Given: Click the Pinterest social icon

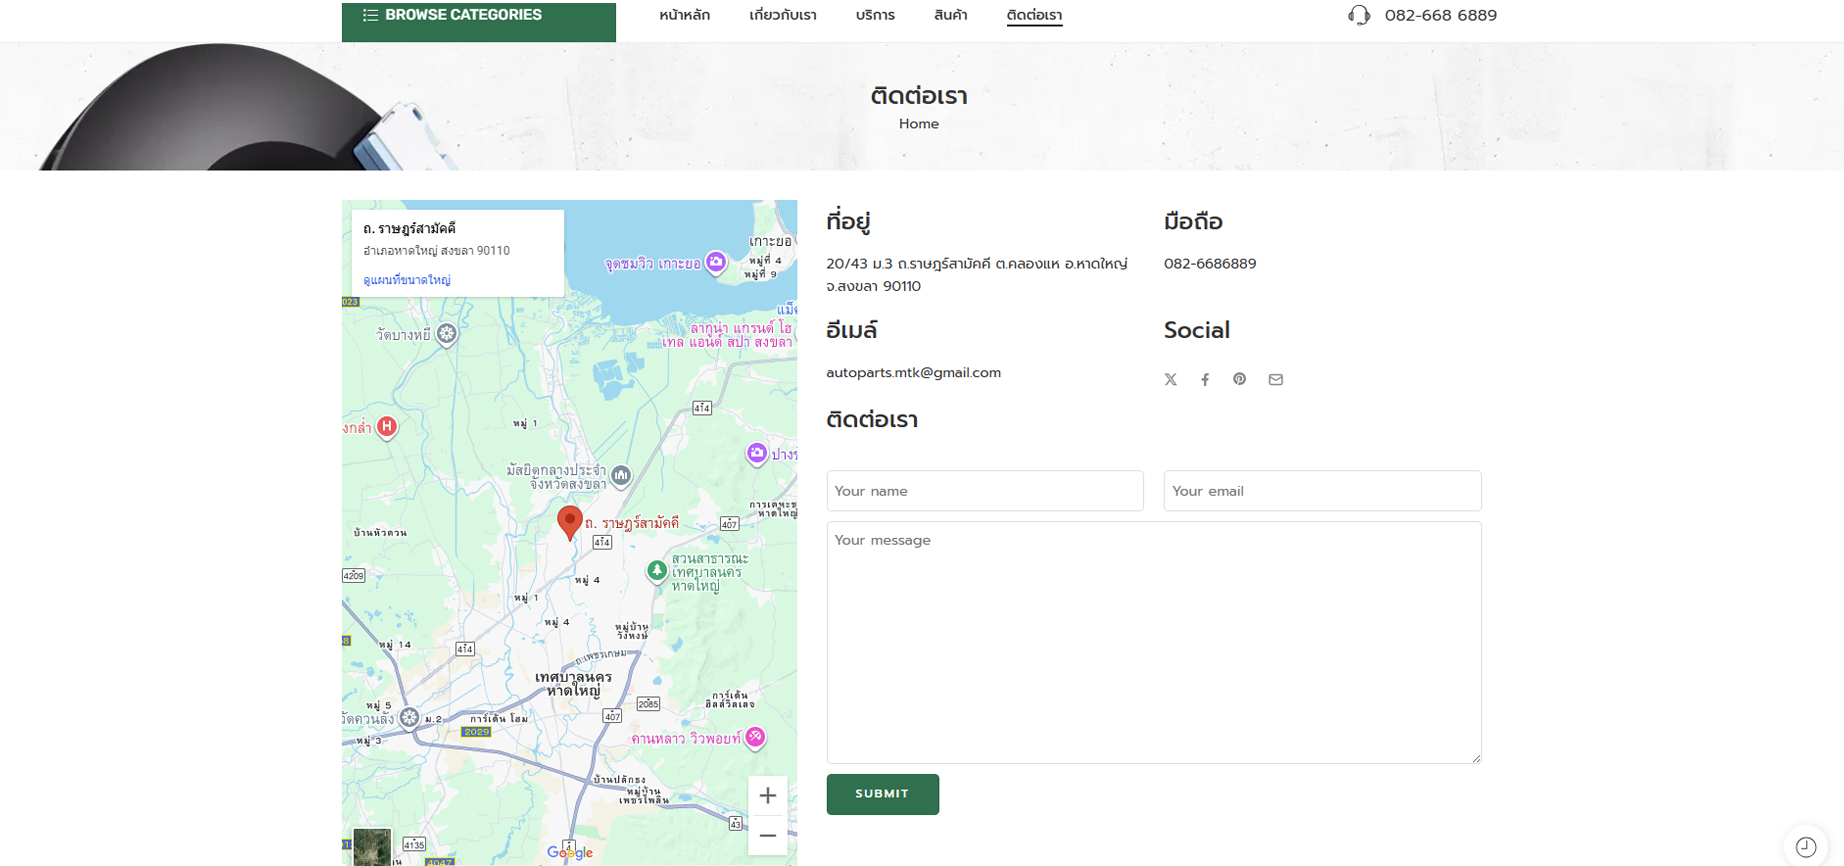Looking at the screenshot, I should [x=1239, y=379].
